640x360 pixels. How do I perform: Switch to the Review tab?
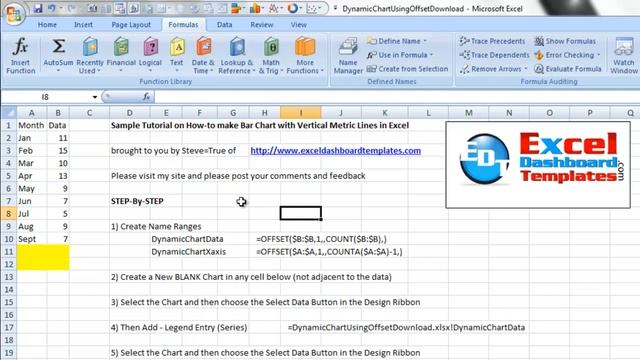[262, 25]
